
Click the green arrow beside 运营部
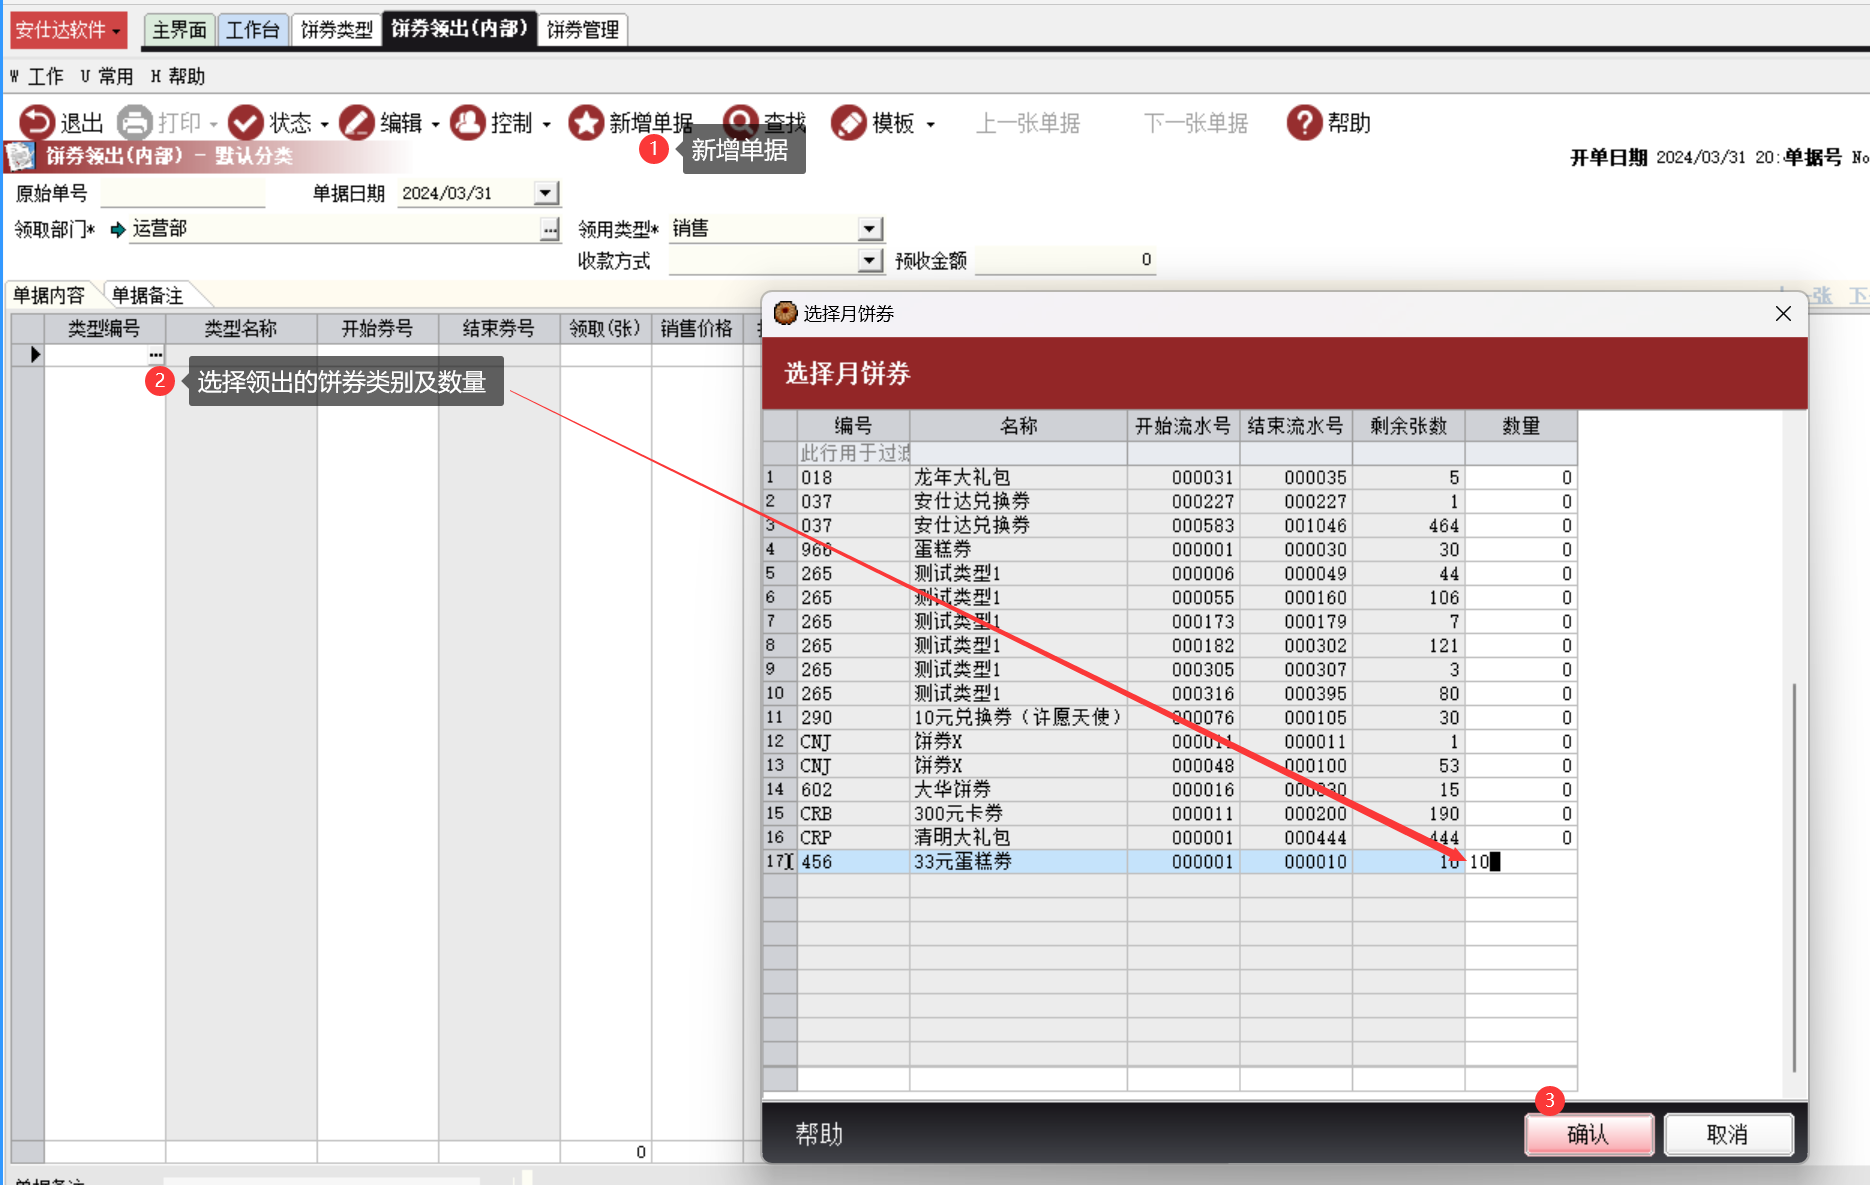point(118,230)
